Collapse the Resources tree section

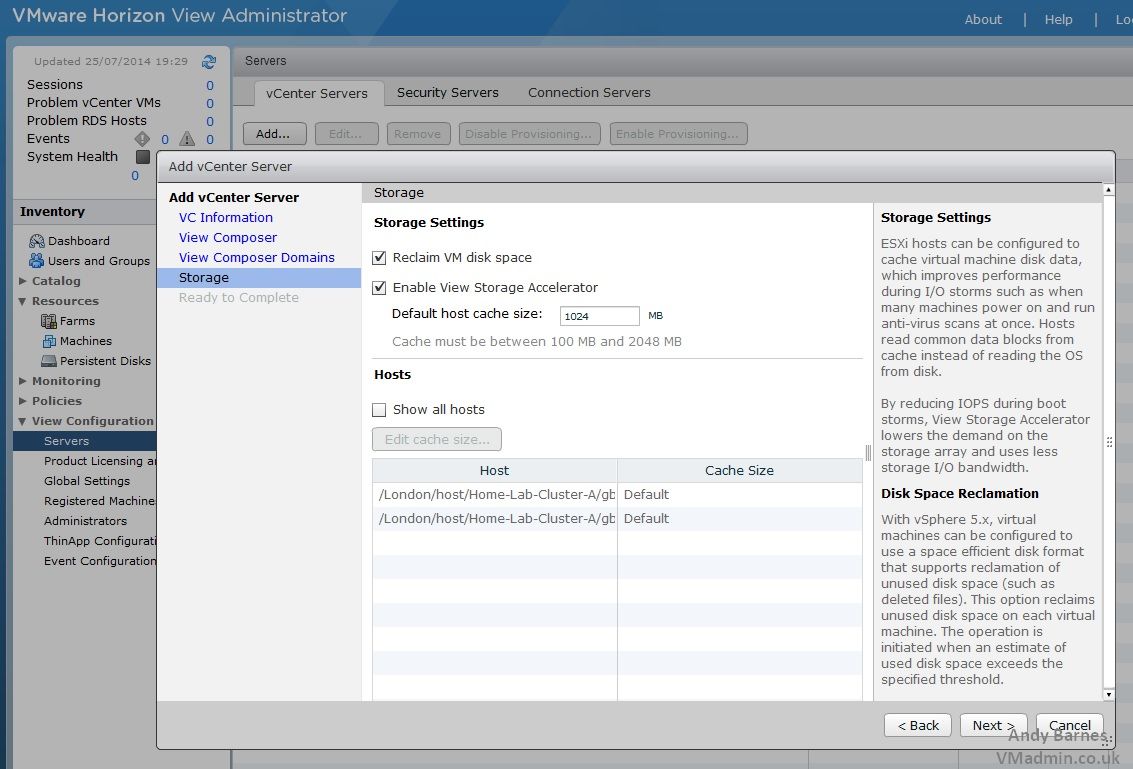pos(22,301)
